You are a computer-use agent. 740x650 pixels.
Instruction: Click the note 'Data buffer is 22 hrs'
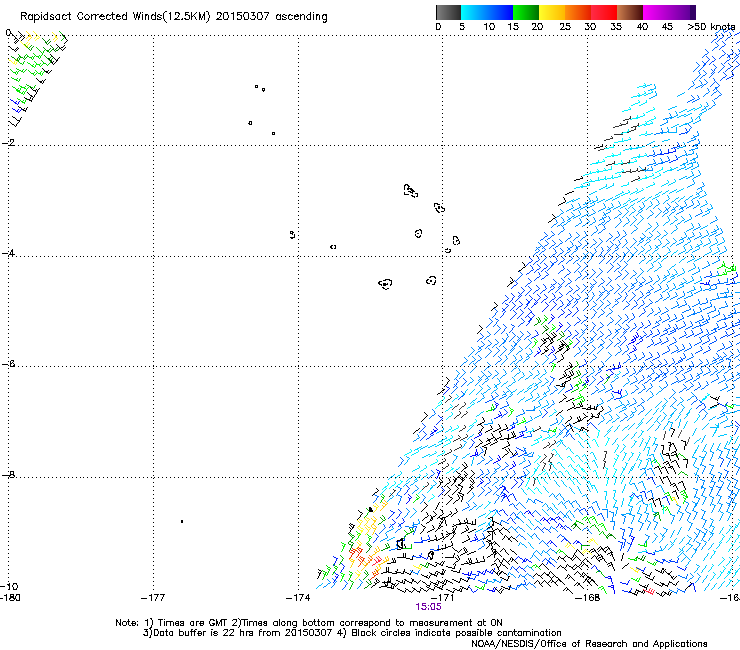point(203,633)
